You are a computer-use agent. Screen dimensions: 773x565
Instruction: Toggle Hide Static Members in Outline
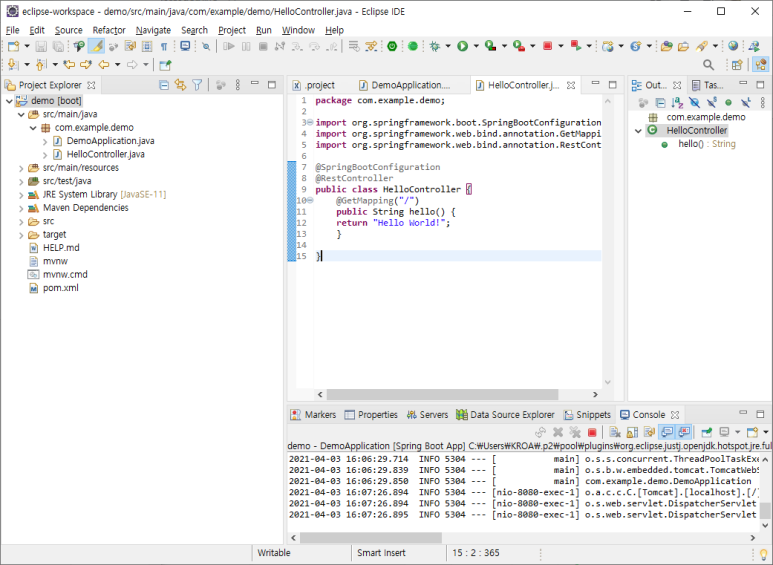(711, 103)
